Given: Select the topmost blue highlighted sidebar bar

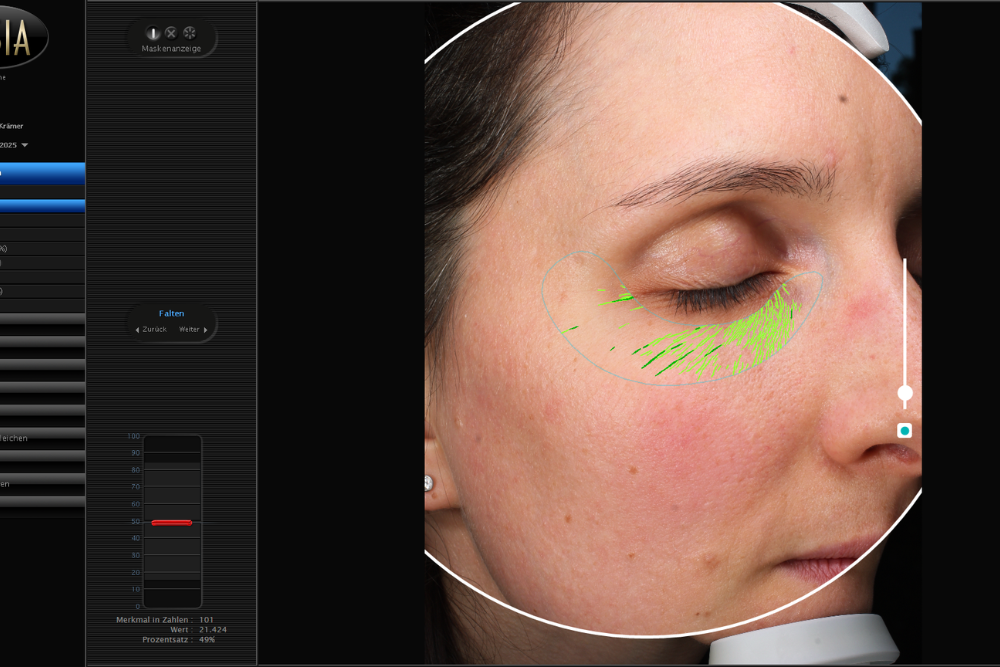Looking at the screenshot, I should tap(42, 173).
